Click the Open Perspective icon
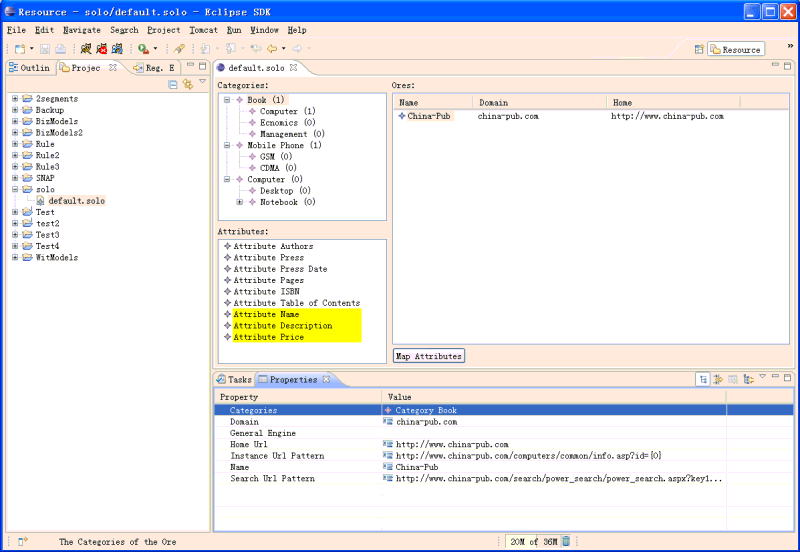The width and height of the screenshot is (800, 552). (x=699, y=49)
